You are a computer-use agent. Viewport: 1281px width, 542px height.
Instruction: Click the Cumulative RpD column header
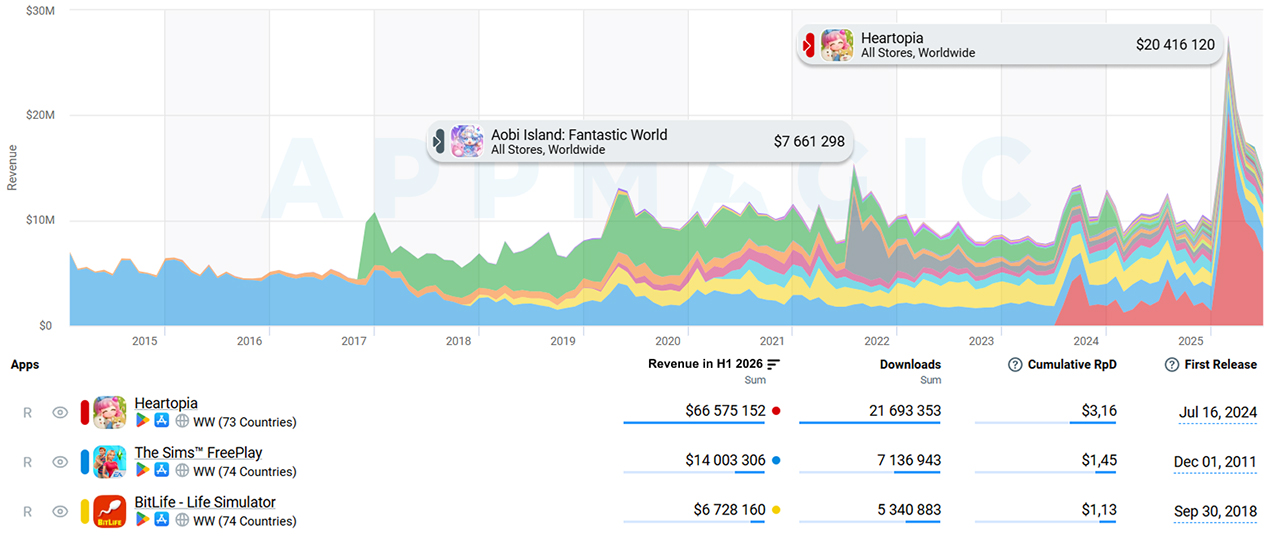pyautogui.click(x=1072, y=365)
